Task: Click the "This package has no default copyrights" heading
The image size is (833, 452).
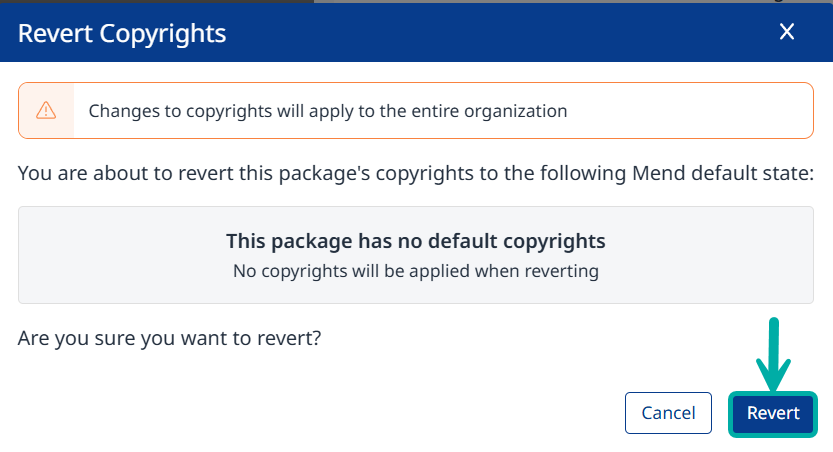Action: coord(416,241)
